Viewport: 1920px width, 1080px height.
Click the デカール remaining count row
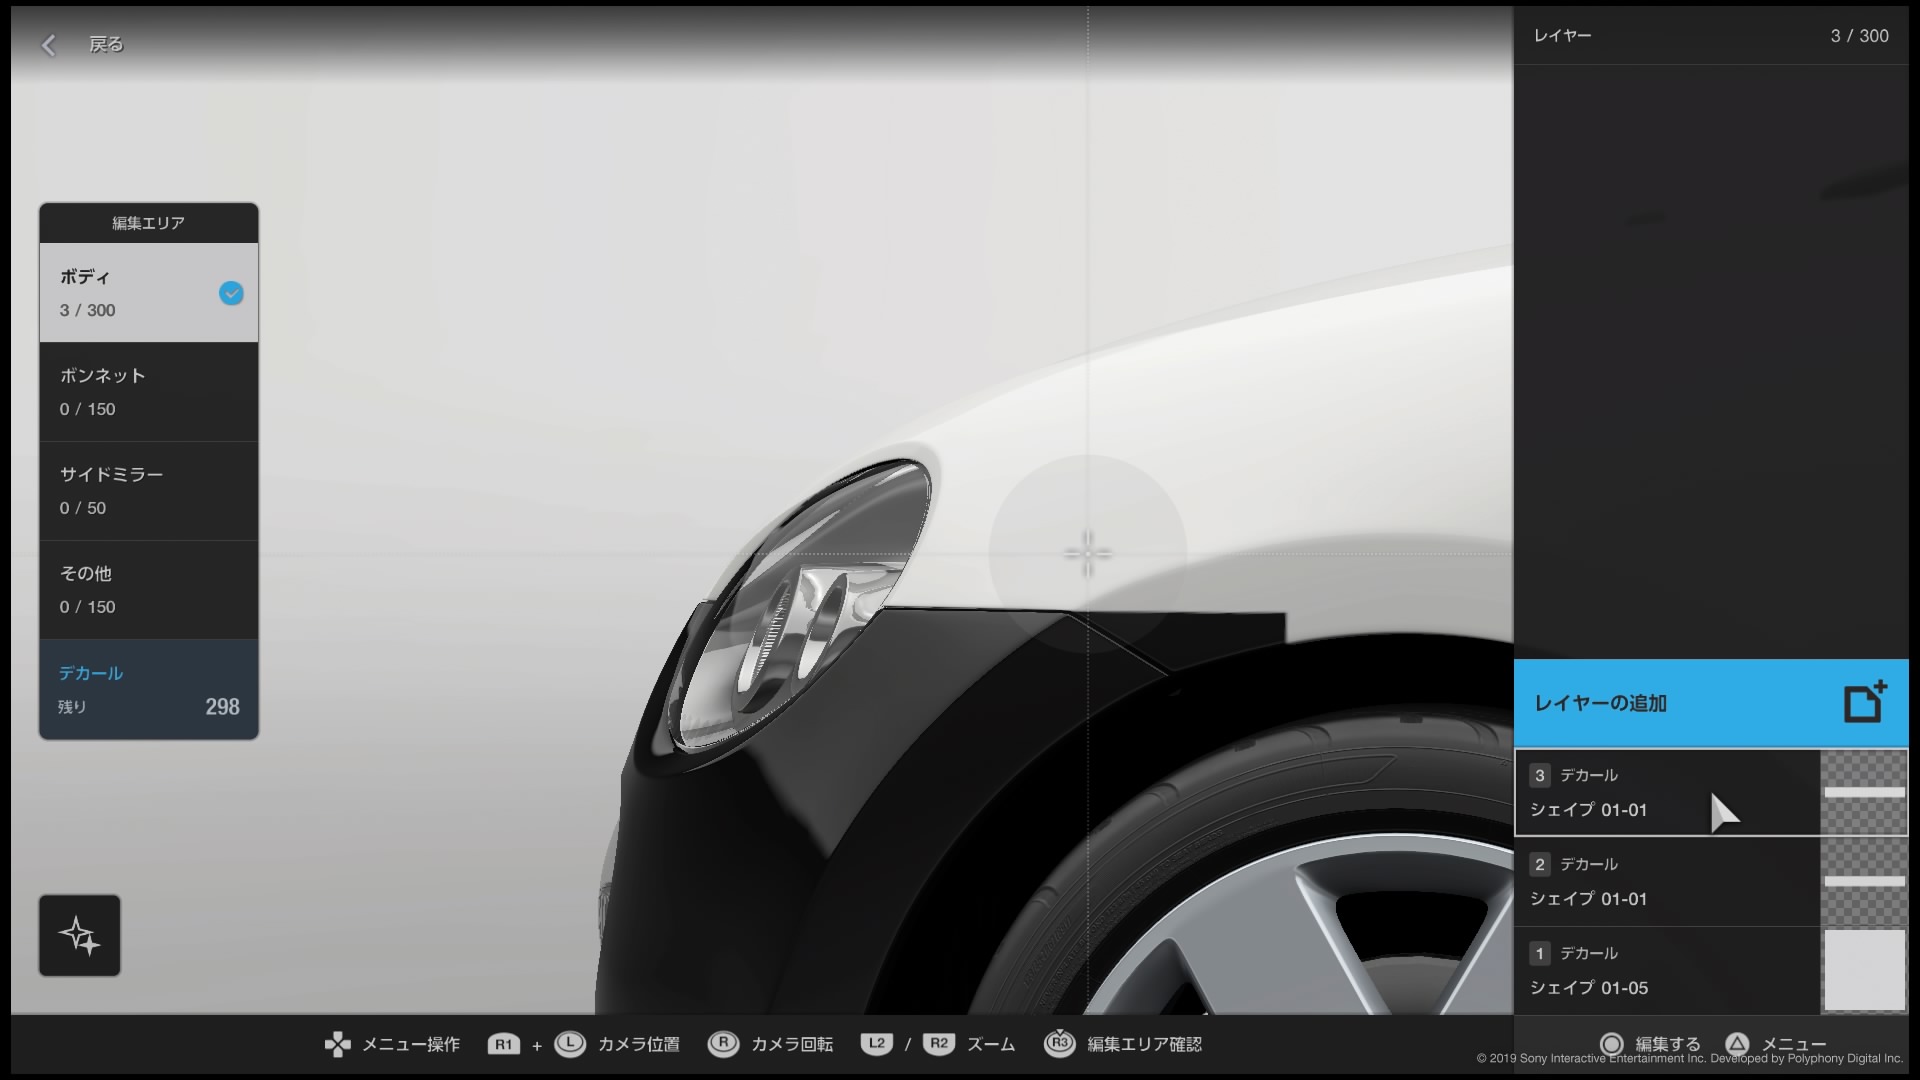click(x=148, y=689)
